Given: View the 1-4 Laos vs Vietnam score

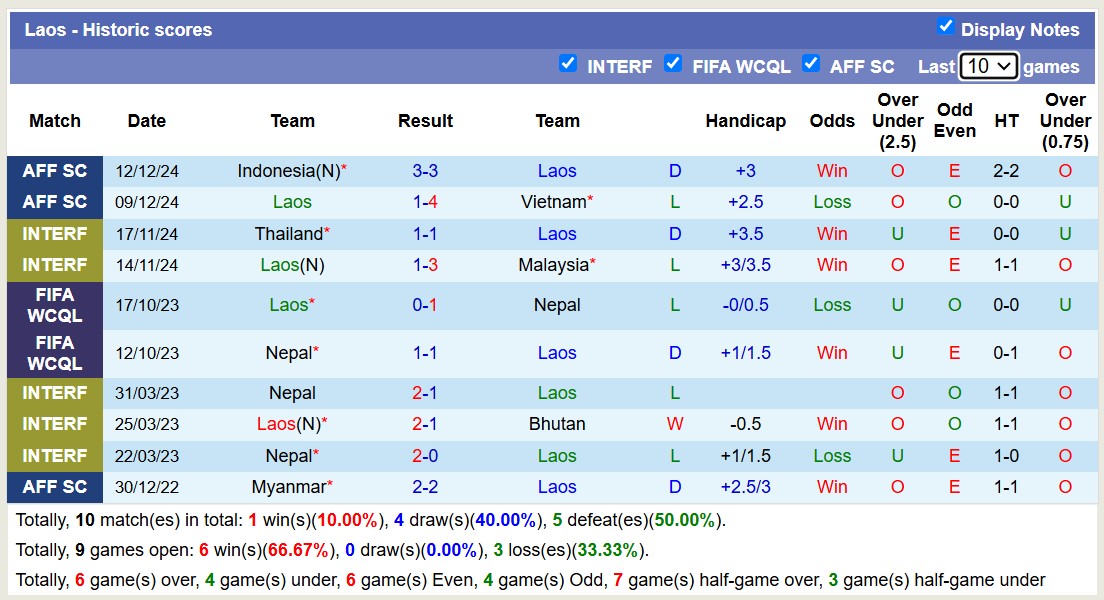Looking at the screenshot, I should (x=425, y=202).
